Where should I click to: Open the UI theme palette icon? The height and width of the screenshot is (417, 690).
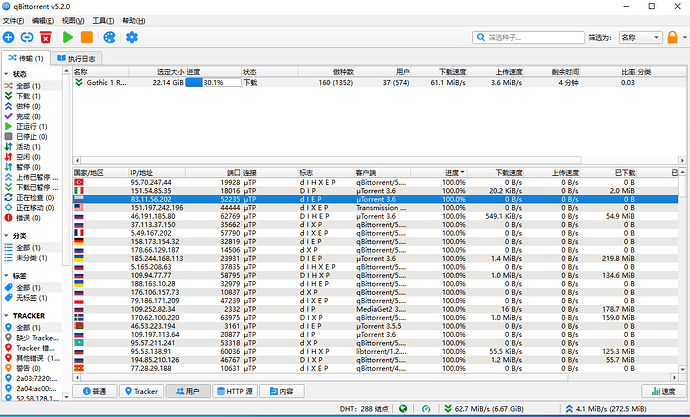[x=109, y=37]
